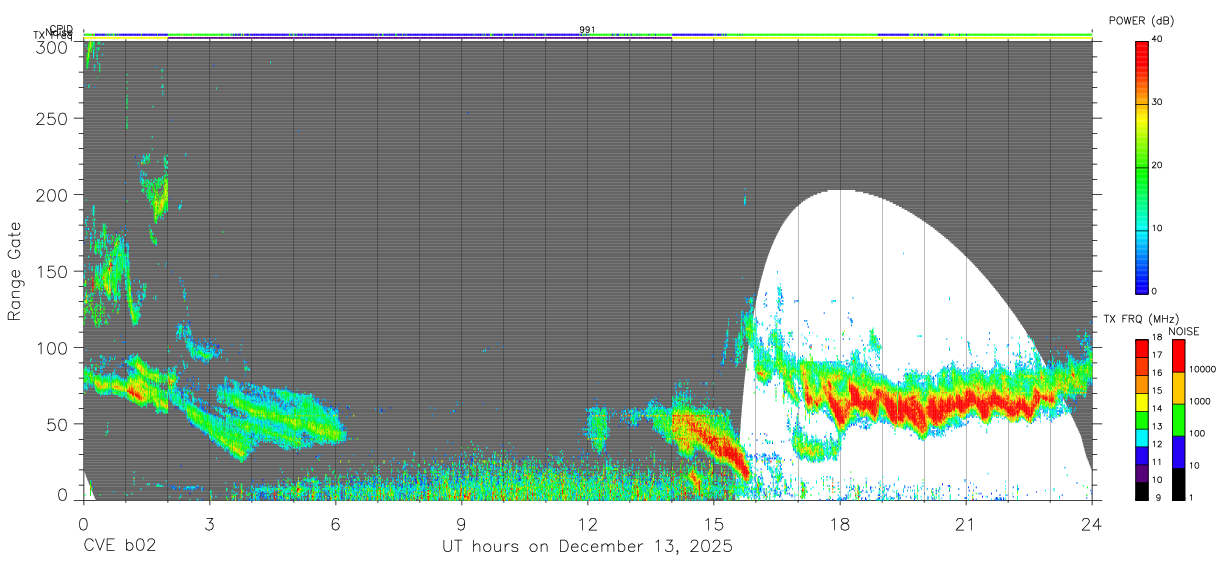Click the 50 label on Range Gate axis

click(x=59, y=424)
